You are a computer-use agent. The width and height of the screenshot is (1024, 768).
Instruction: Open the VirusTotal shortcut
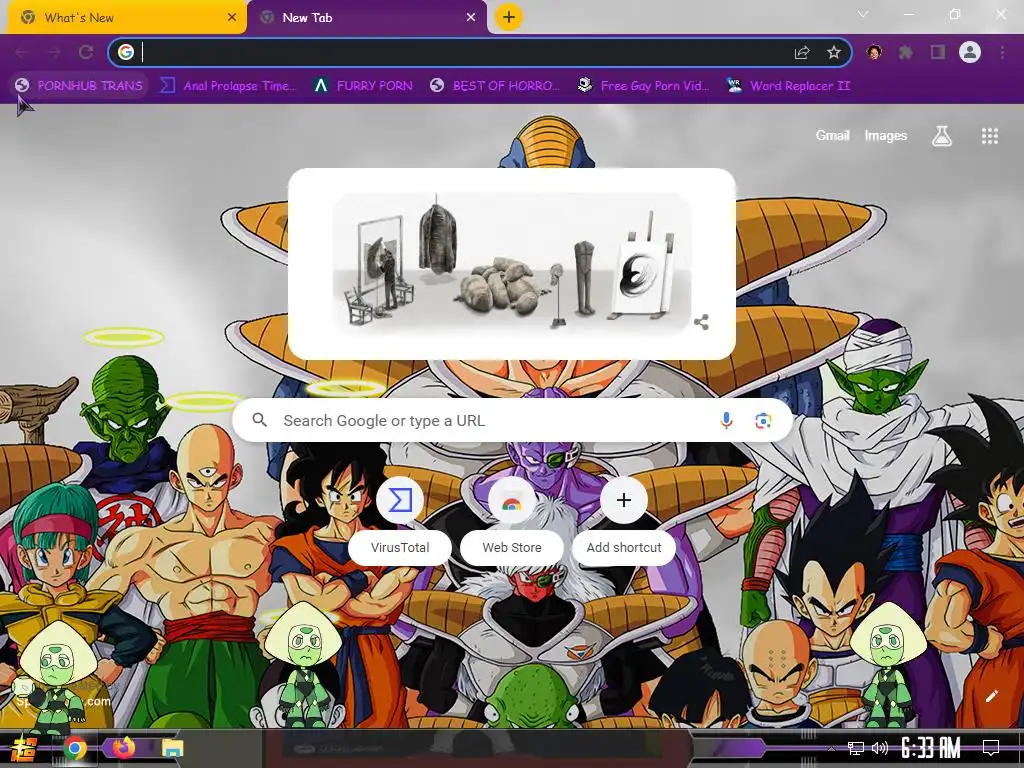click(400, 520)
